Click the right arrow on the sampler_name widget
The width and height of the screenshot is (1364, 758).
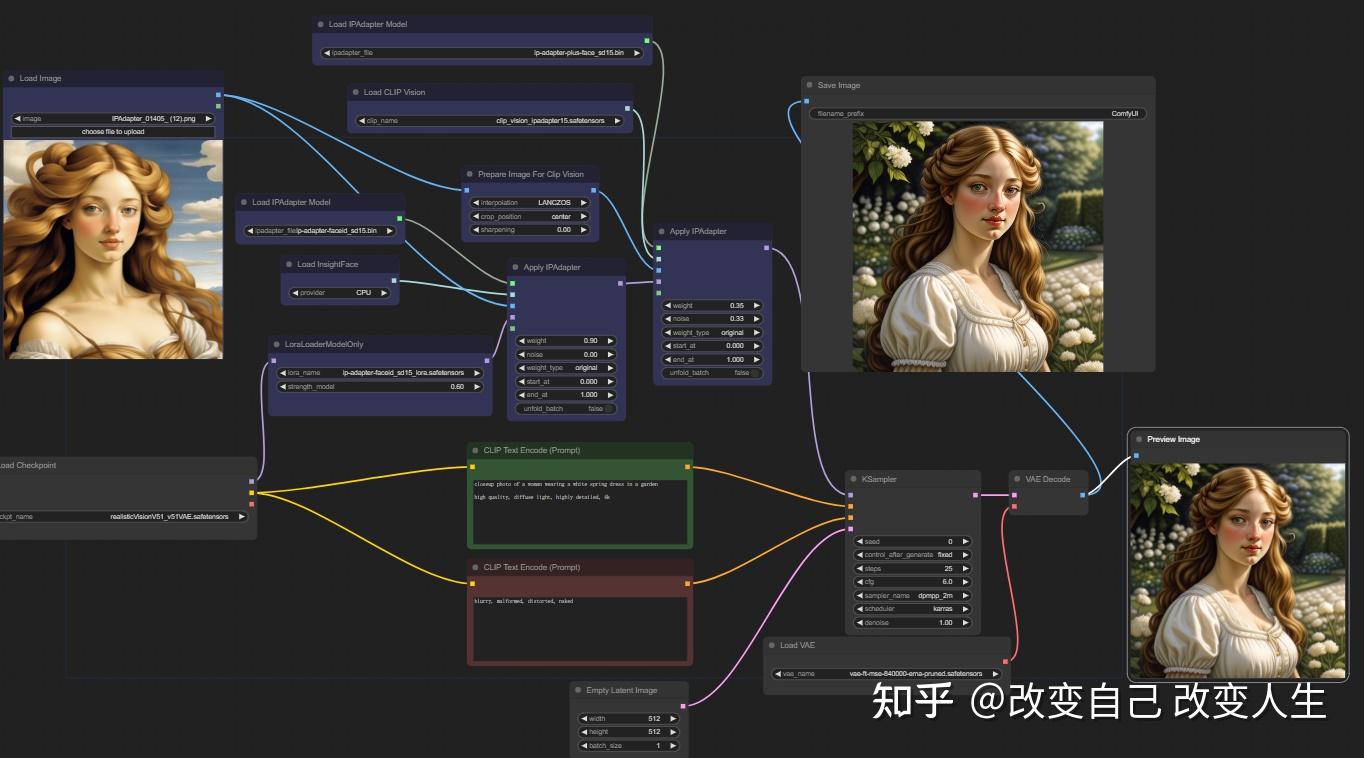[964, 595]
